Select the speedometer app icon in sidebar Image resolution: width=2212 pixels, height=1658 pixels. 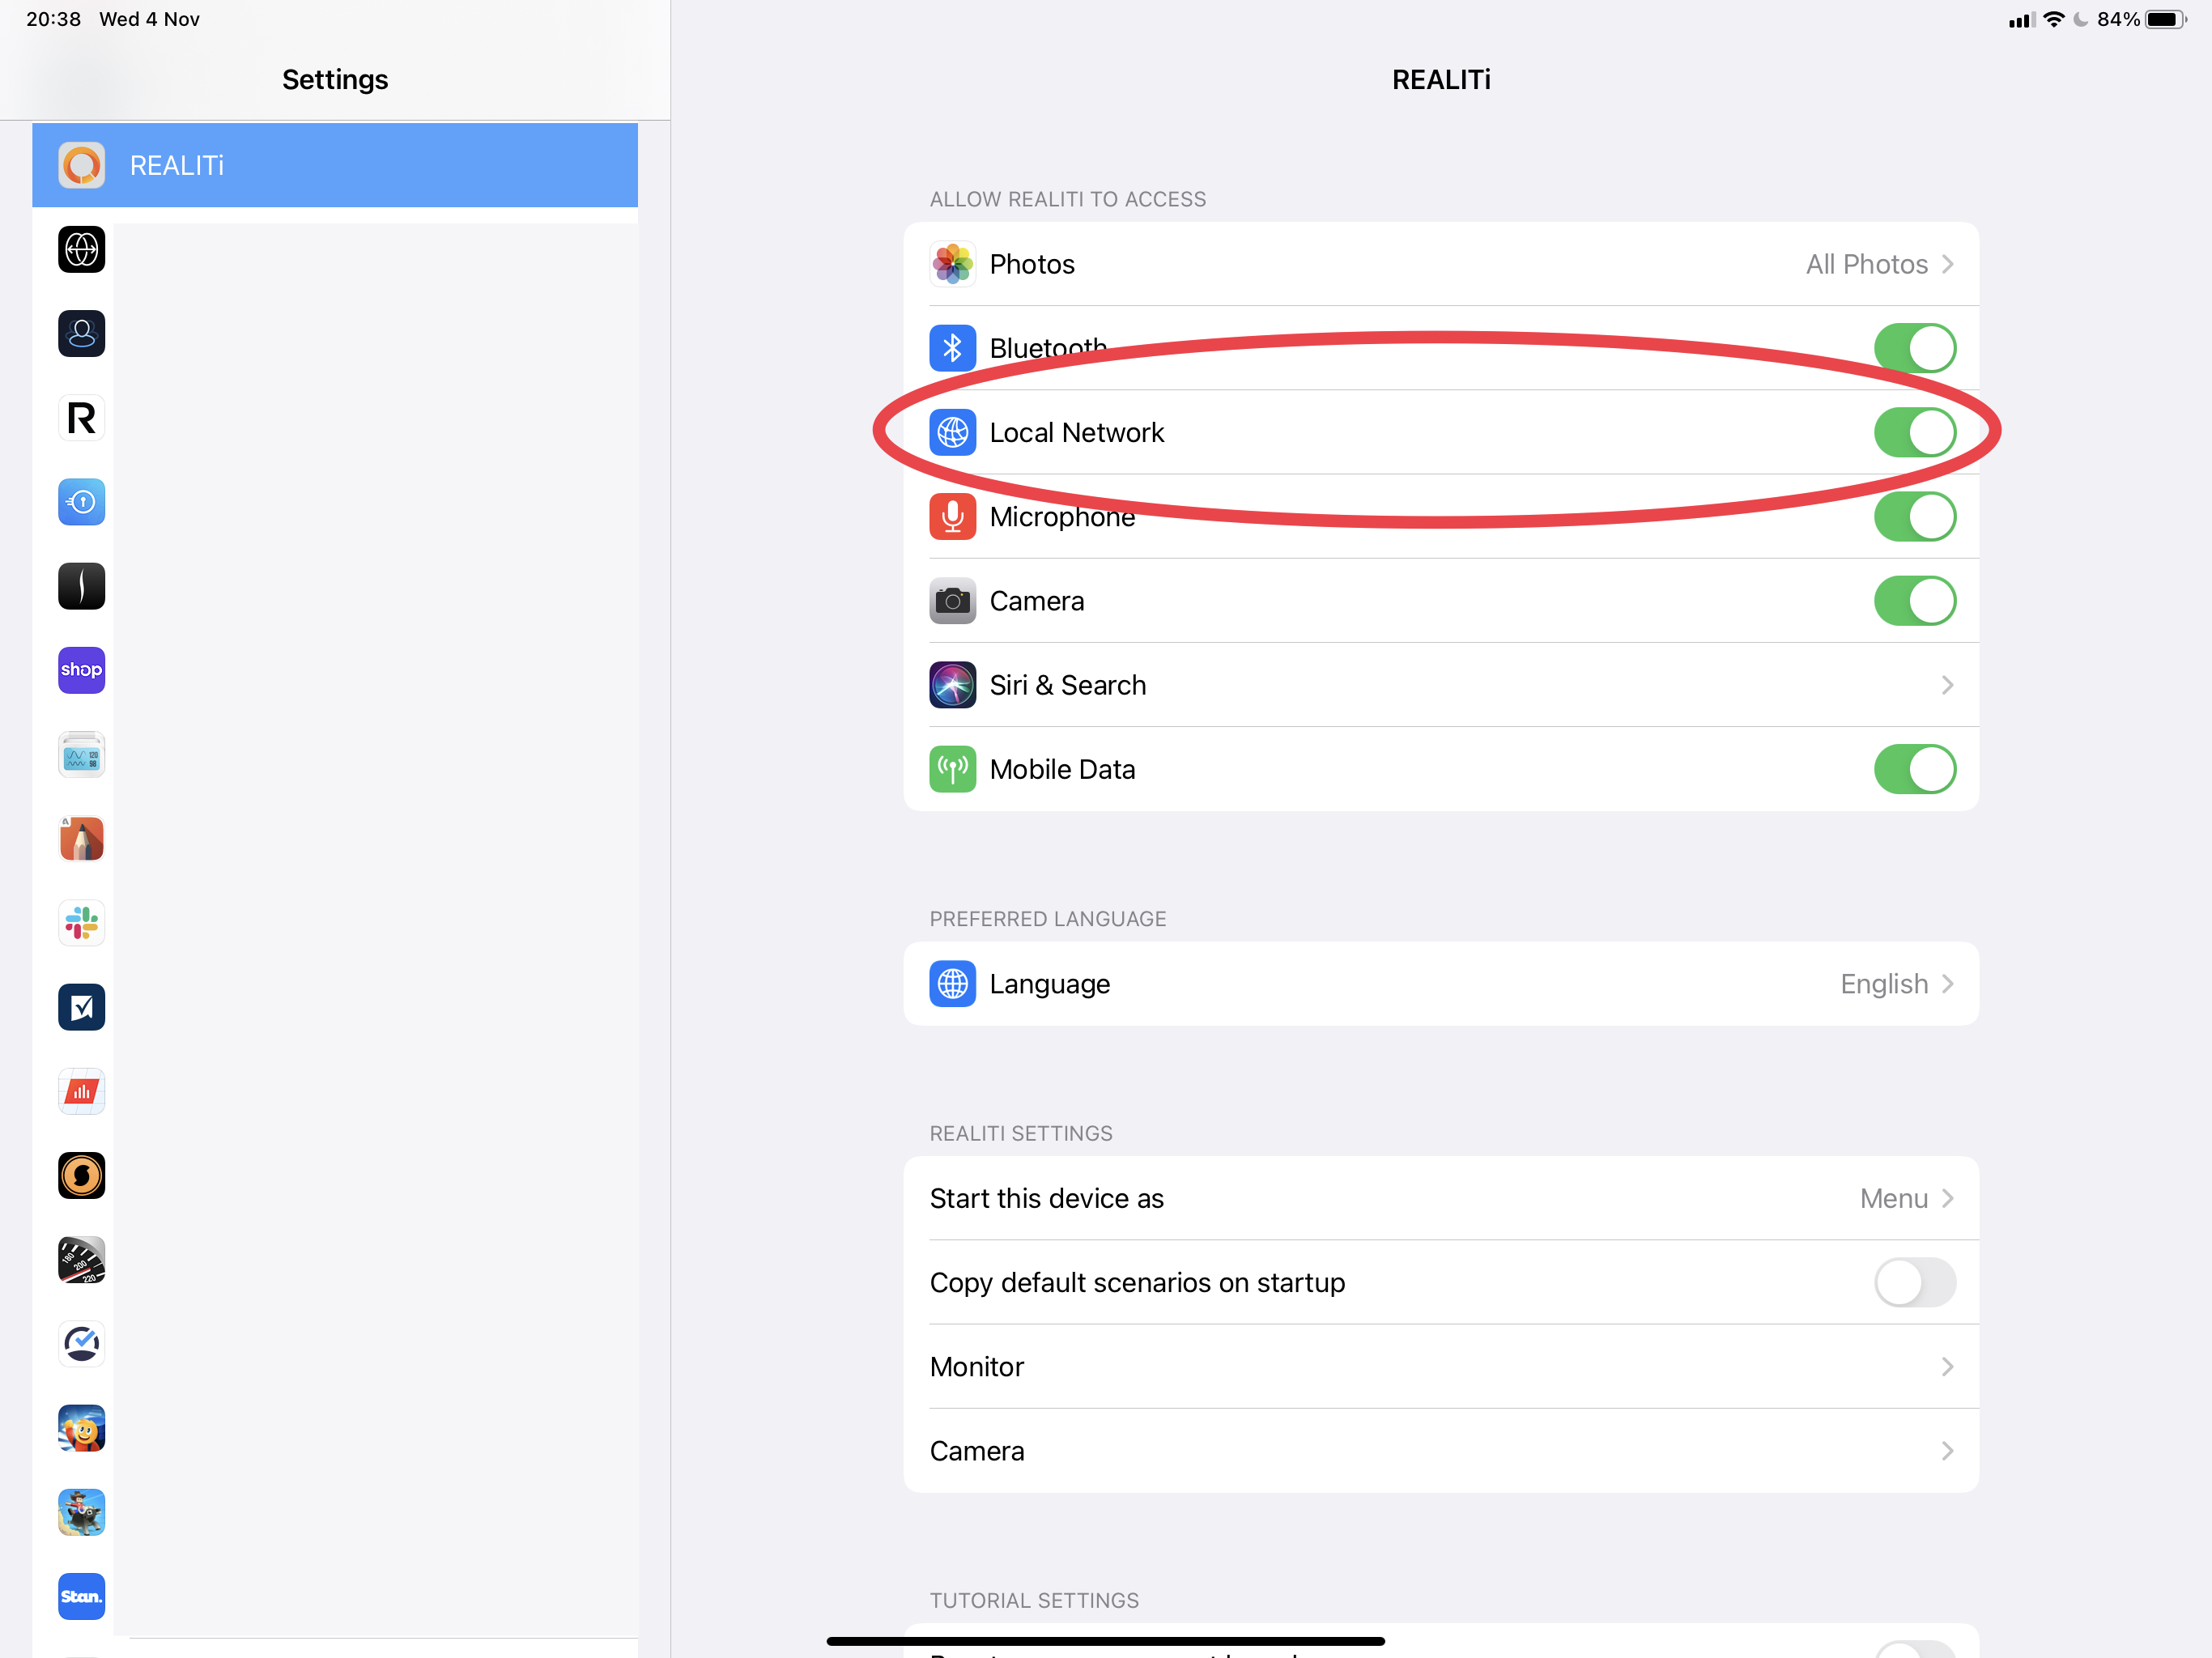pyautogui.click(x=81, y=1260)
